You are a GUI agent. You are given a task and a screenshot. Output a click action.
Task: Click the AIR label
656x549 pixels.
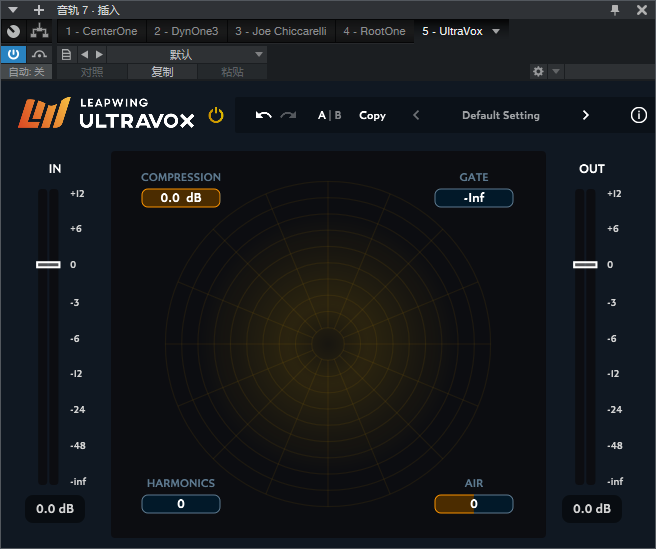pyautogui.click(x=474, y=483)
